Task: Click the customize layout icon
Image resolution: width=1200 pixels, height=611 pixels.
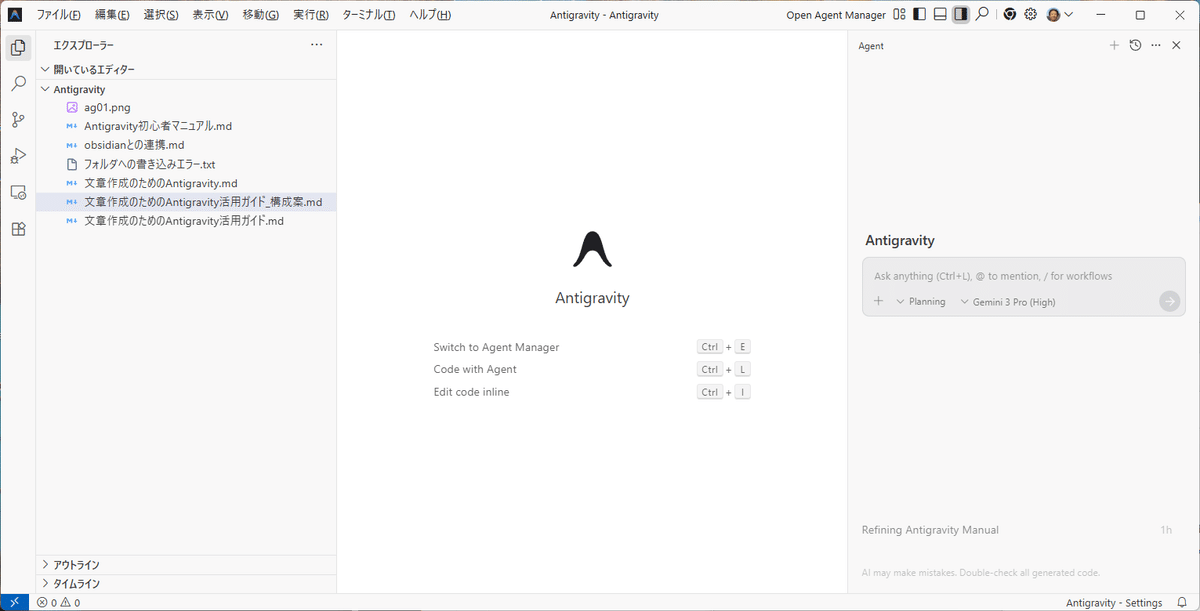Action: (900, 15)
